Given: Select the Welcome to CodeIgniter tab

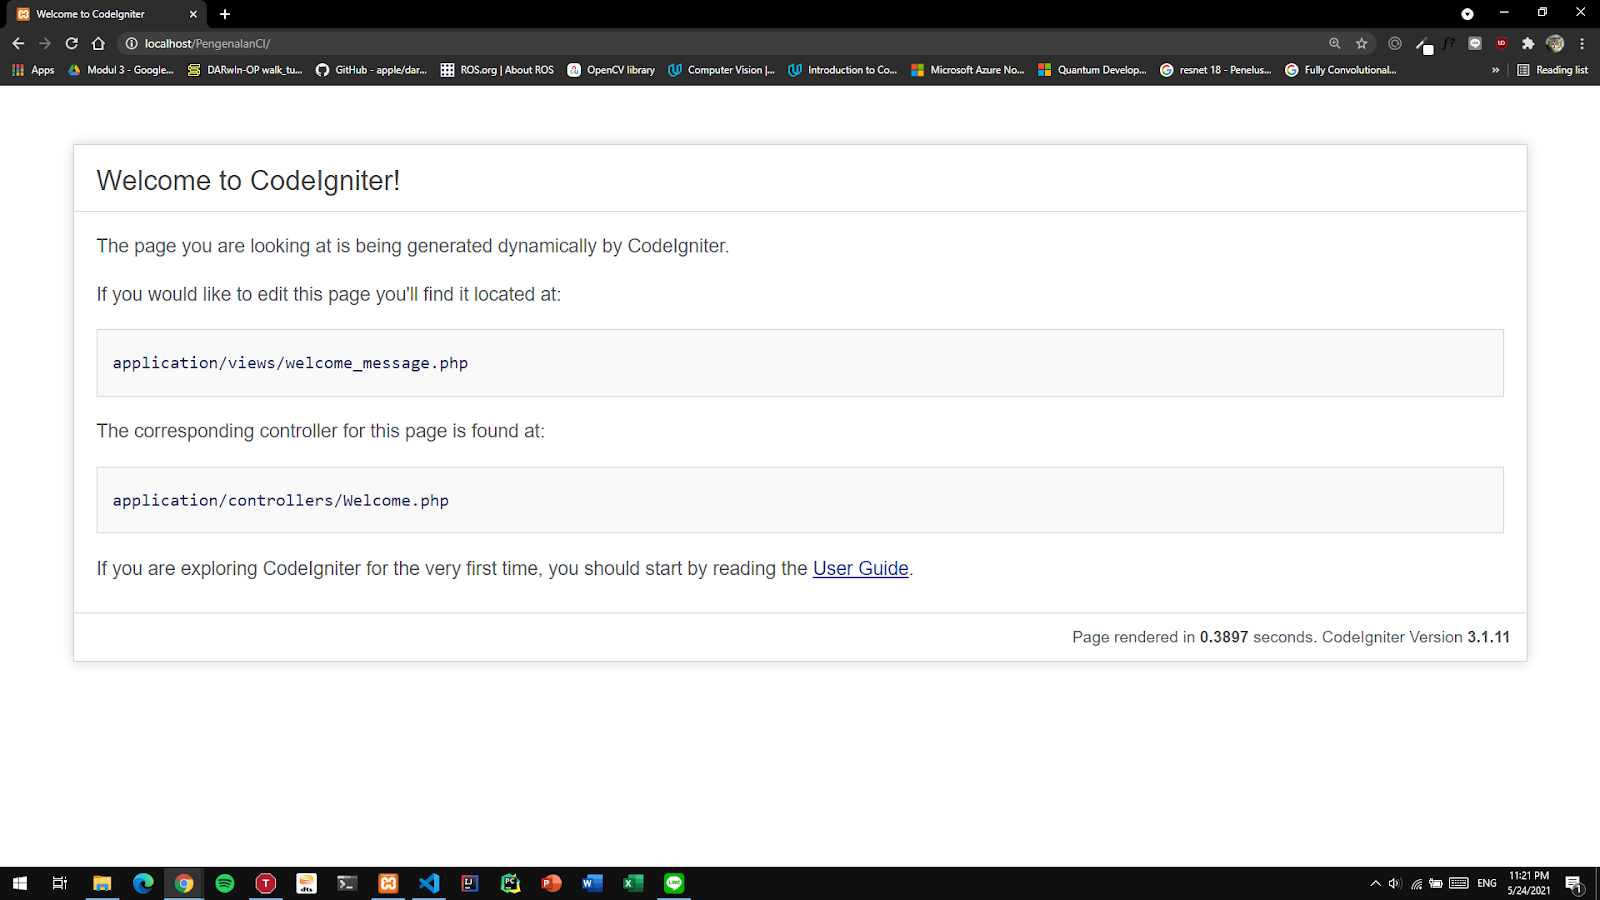Looking at the screenshot, I should pyautogui.click(x=104, y=14).
